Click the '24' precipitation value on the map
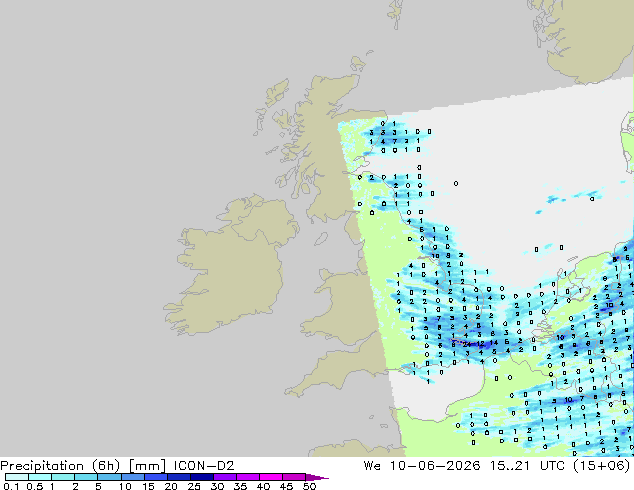 coord(467,344)
